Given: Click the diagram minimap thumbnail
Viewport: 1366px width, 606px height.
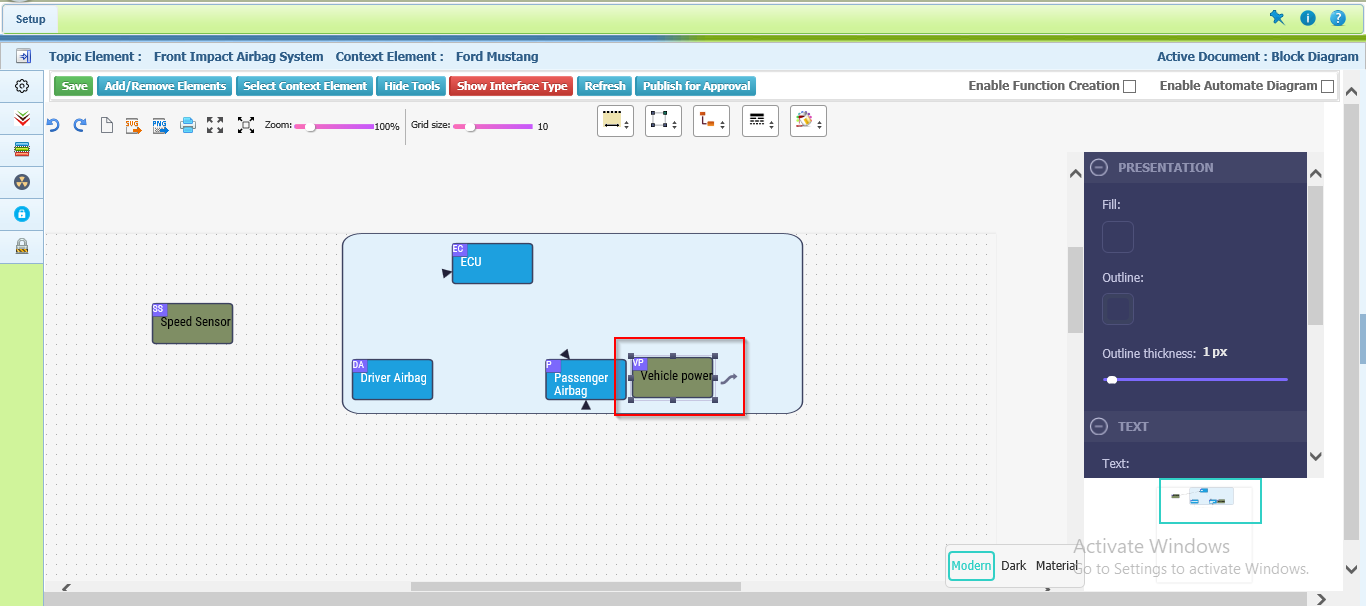Looking at the screenshot, I should tap(1210, 500).
